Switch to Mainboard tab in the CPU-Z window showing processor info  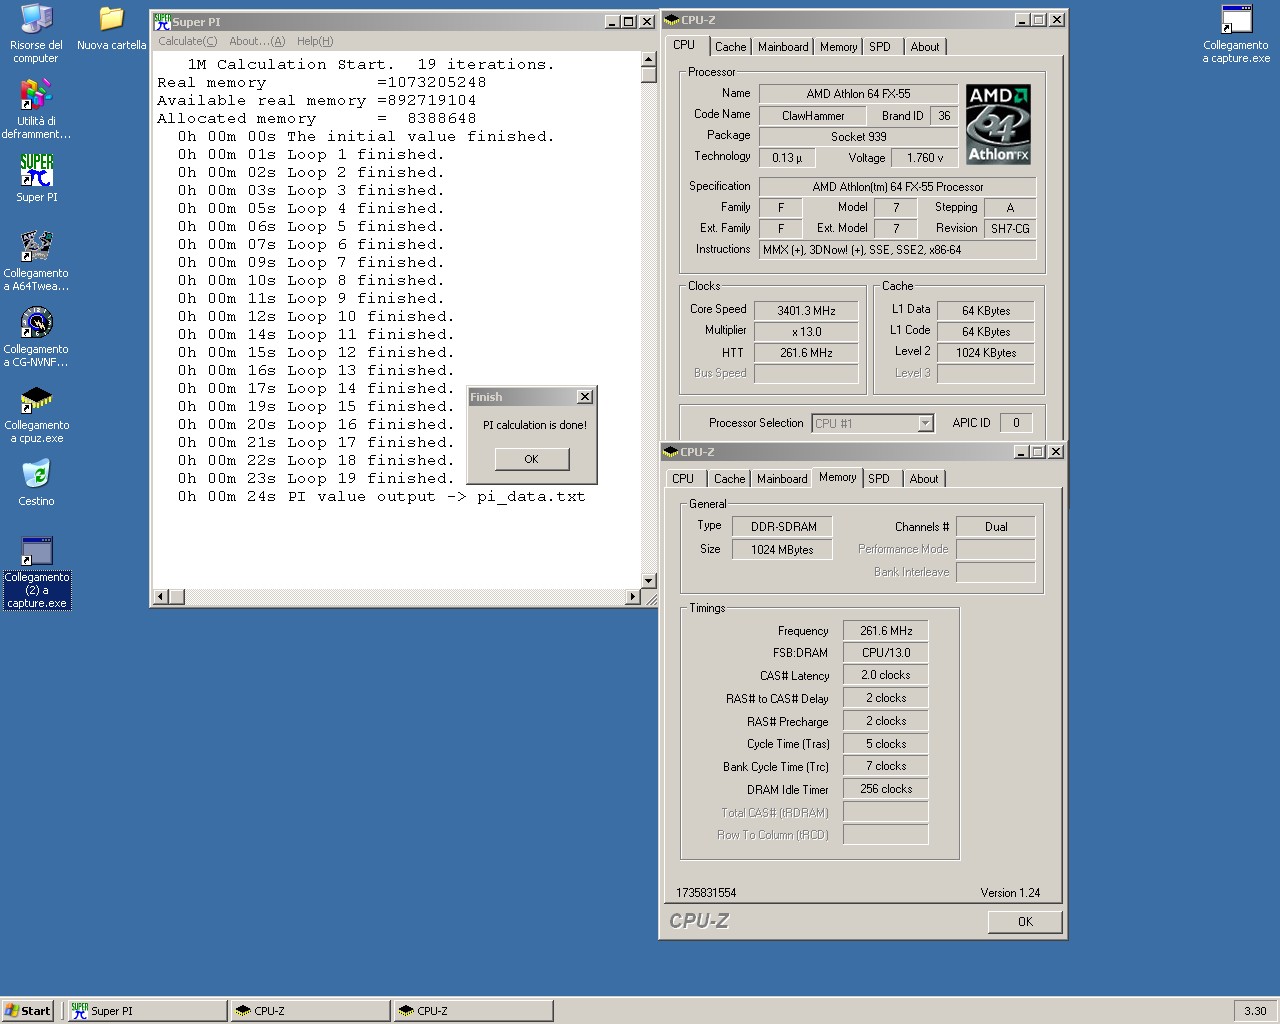point(783,47)
